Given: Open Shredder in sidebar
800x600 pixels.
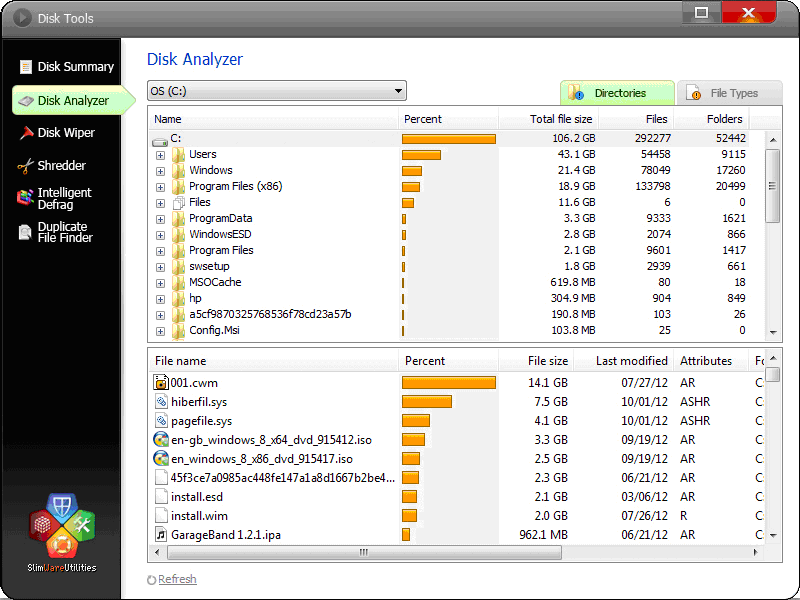Looking at the screenshot, I should tap(53, 166).
